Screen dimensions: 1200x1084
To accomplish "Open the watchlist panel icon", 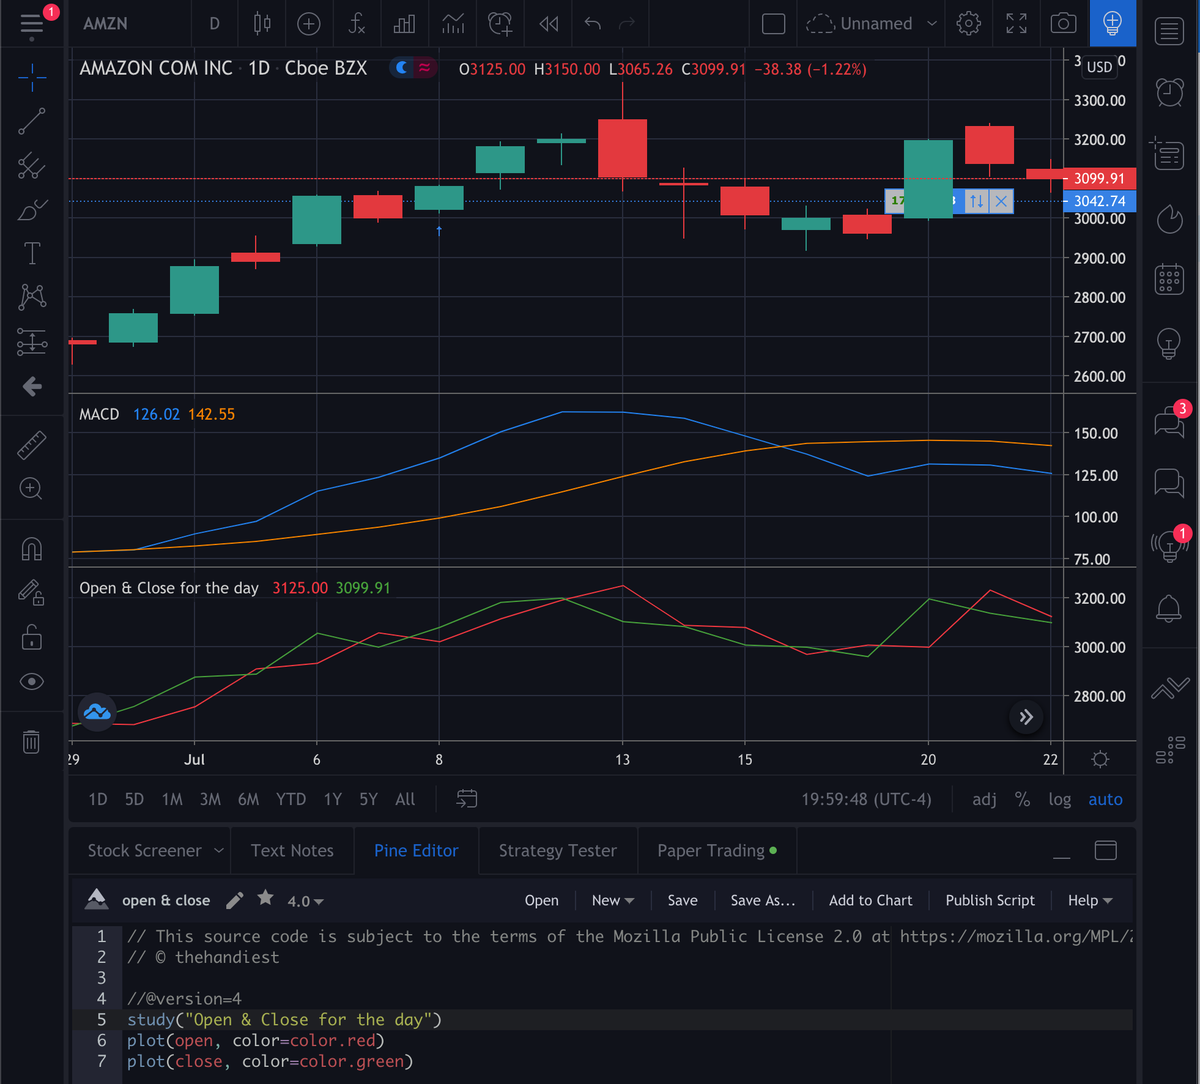I will tap(1169, 31).
